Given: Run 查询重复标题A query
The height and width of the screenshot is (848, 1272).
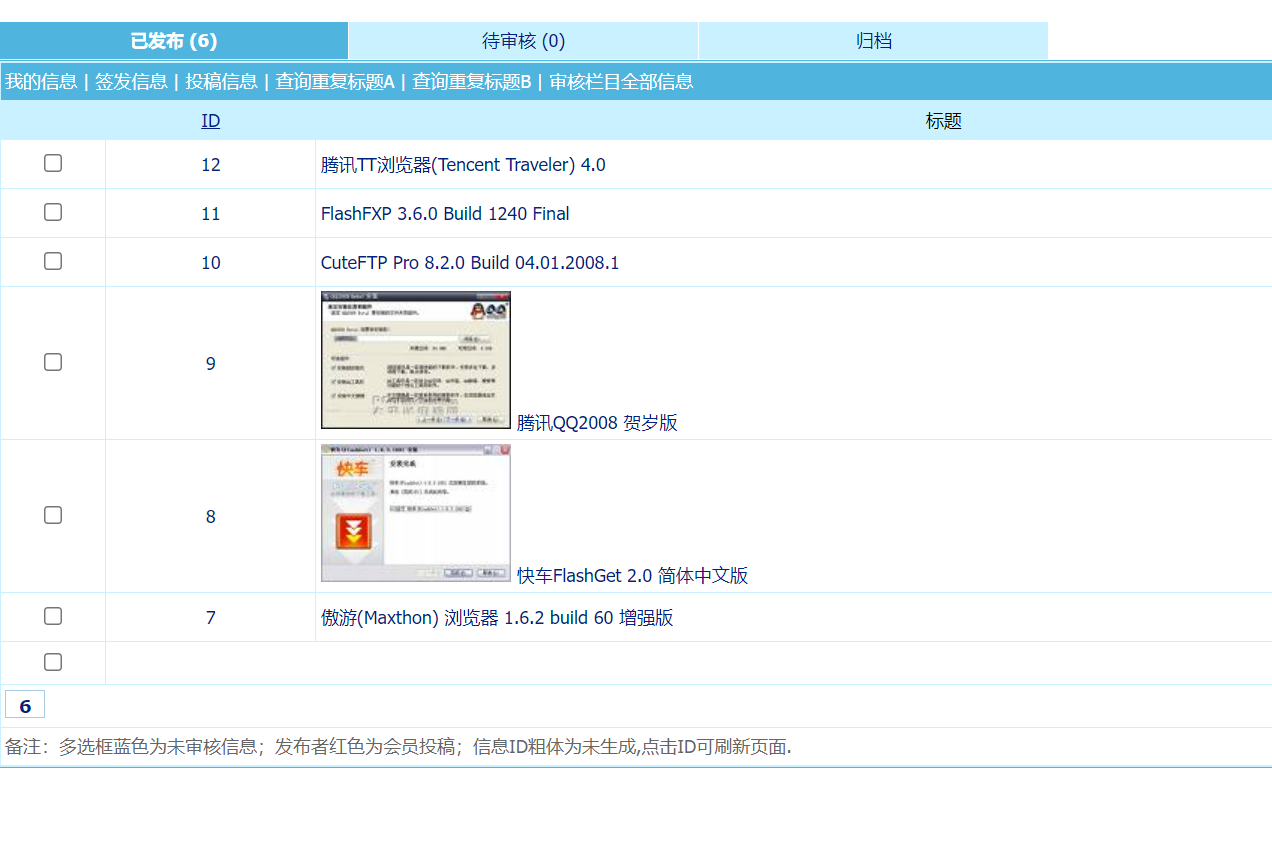Looking at the screenshot, I should click(335, 82).
